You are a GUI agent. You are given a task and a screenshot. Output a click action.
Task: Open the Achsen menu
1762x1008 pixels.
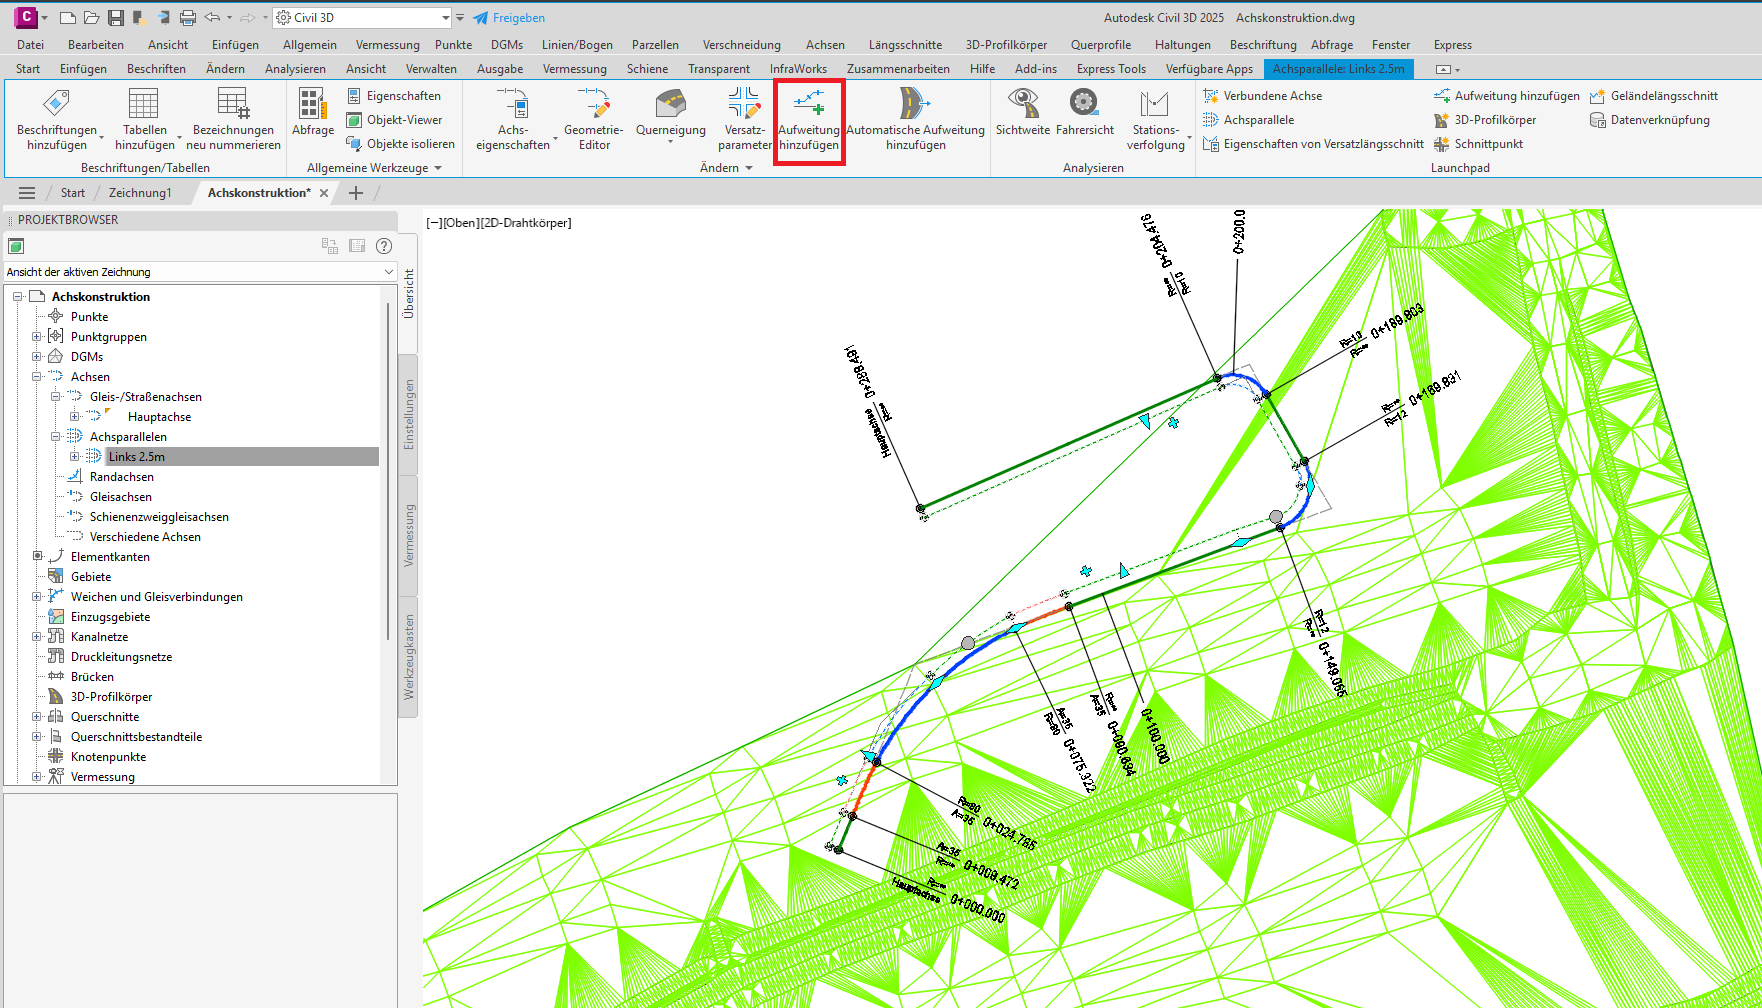pos(825,45)
